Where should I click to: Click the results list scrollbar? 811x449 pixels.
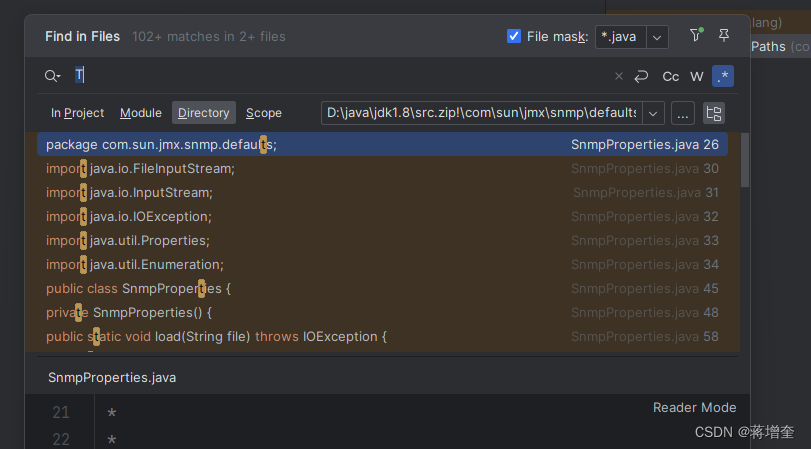coord(745,159)
